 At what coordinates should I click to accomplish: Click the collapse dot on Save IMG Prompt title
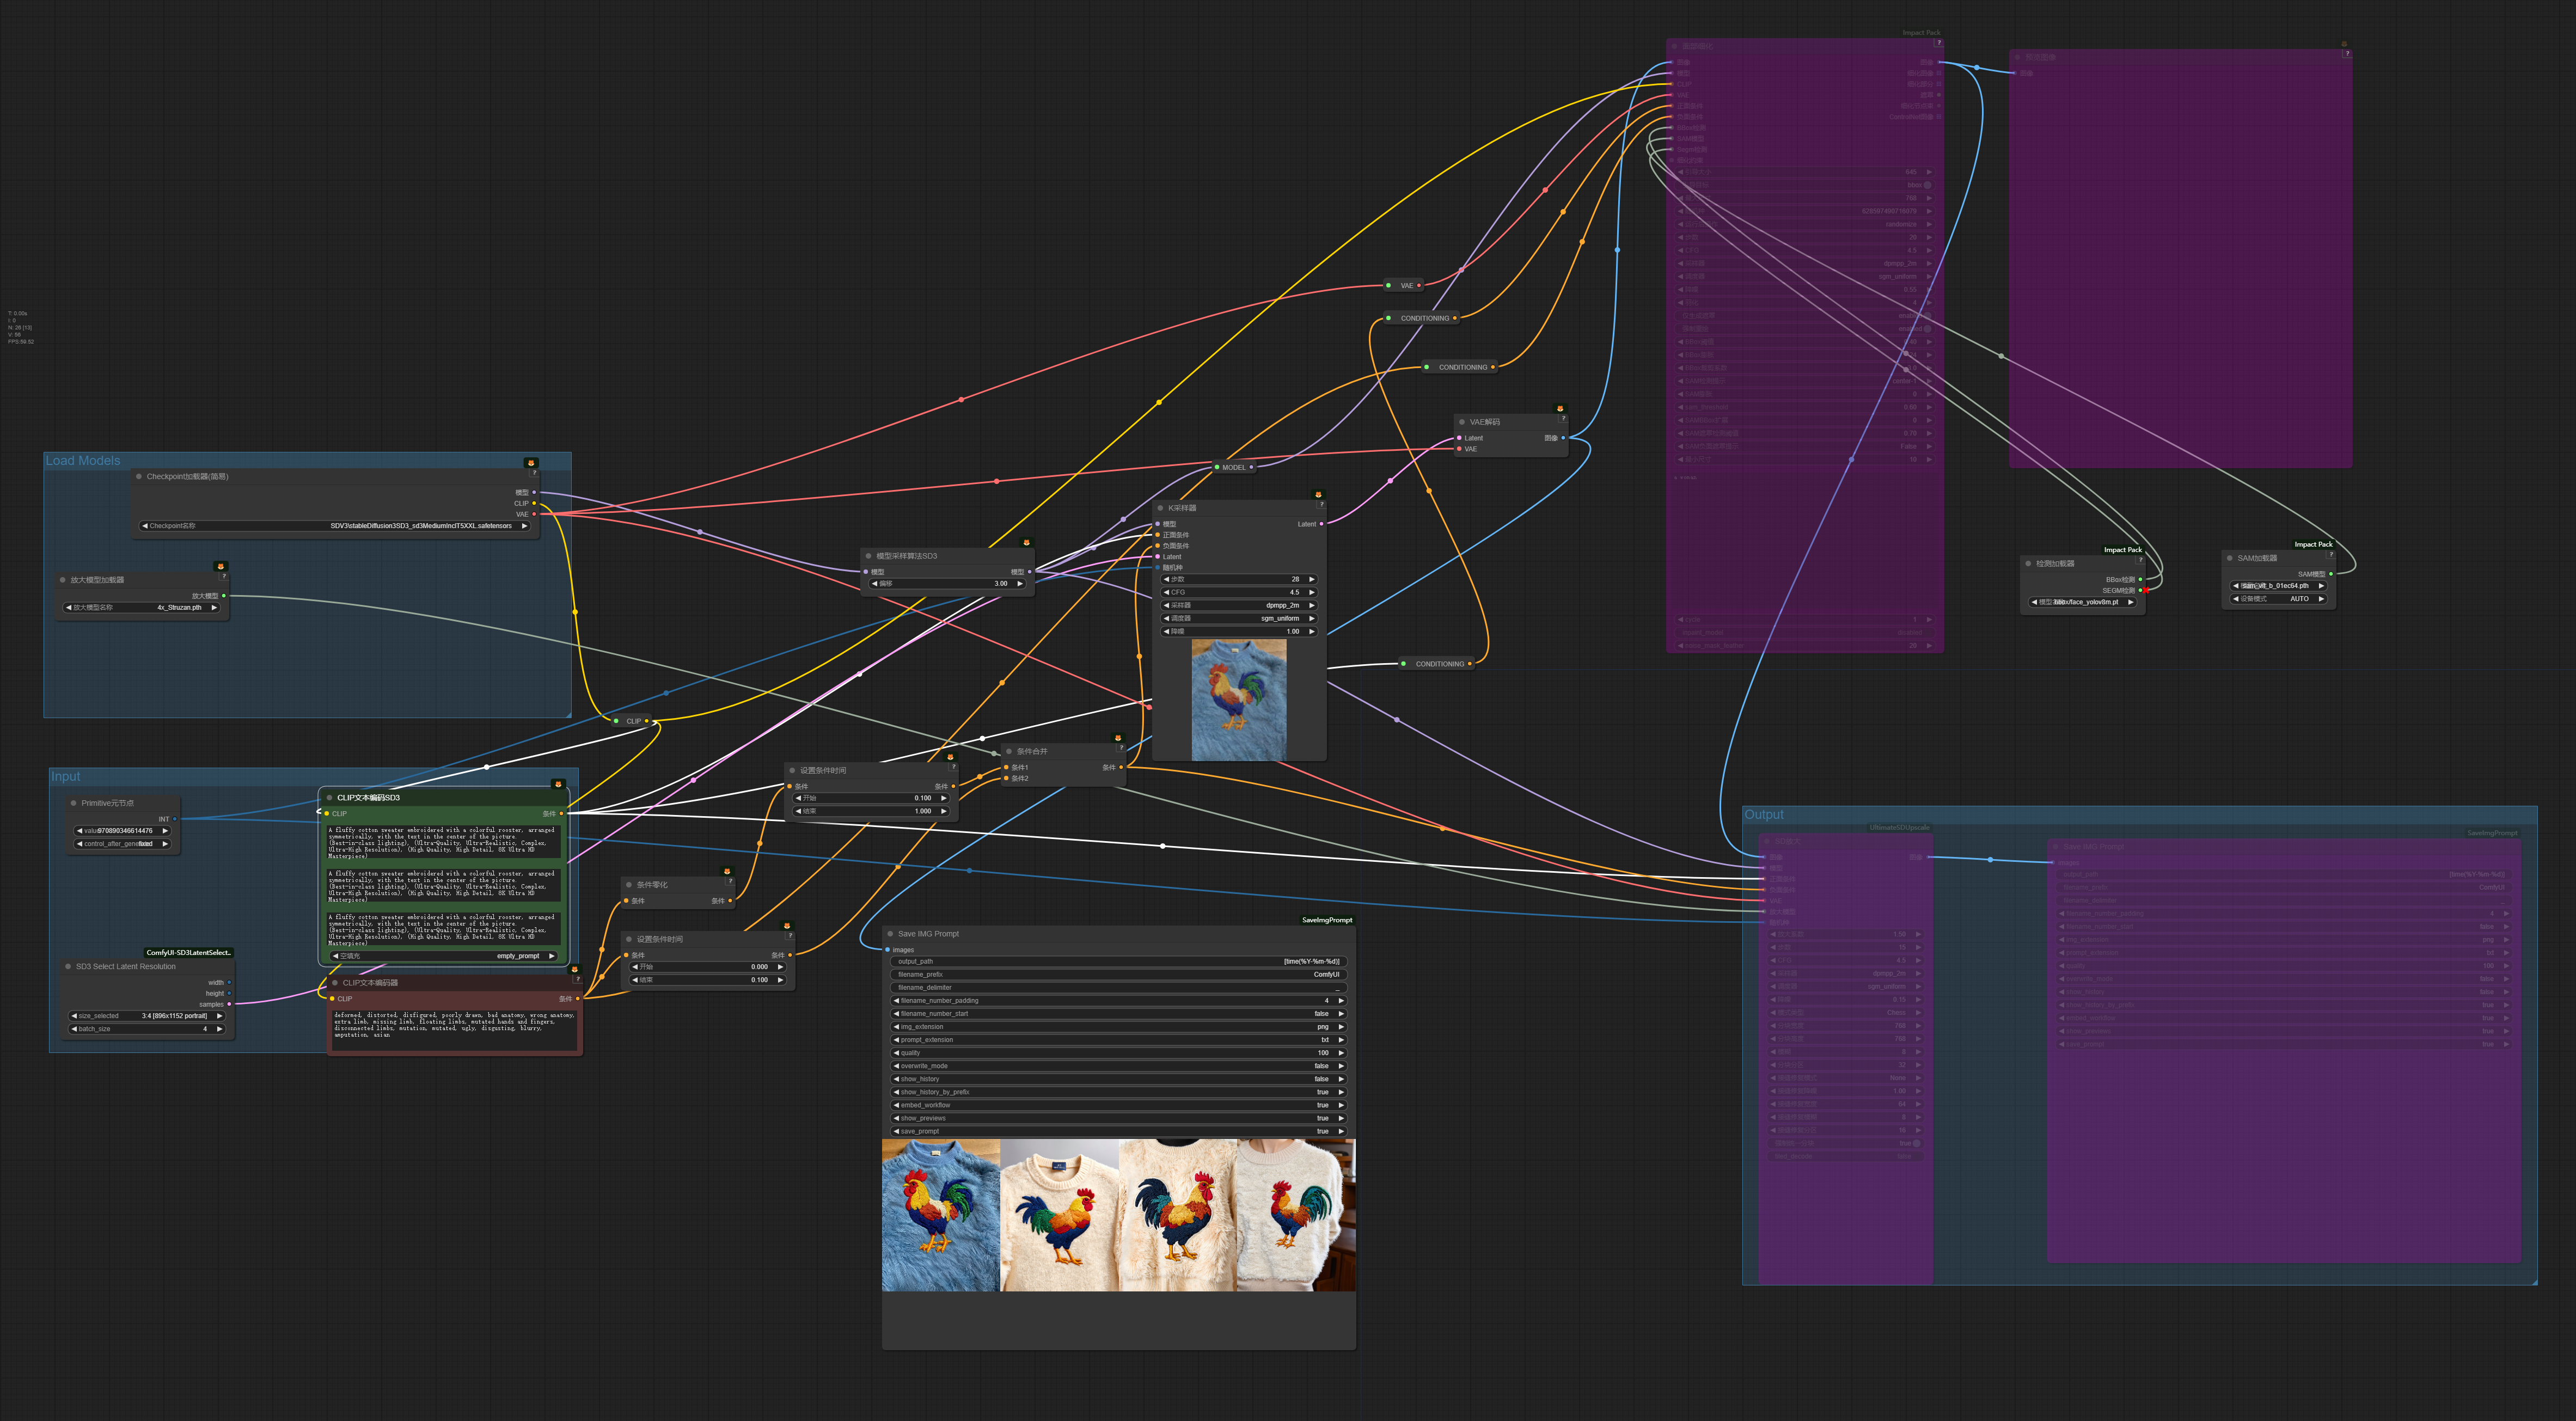(890, 934)
